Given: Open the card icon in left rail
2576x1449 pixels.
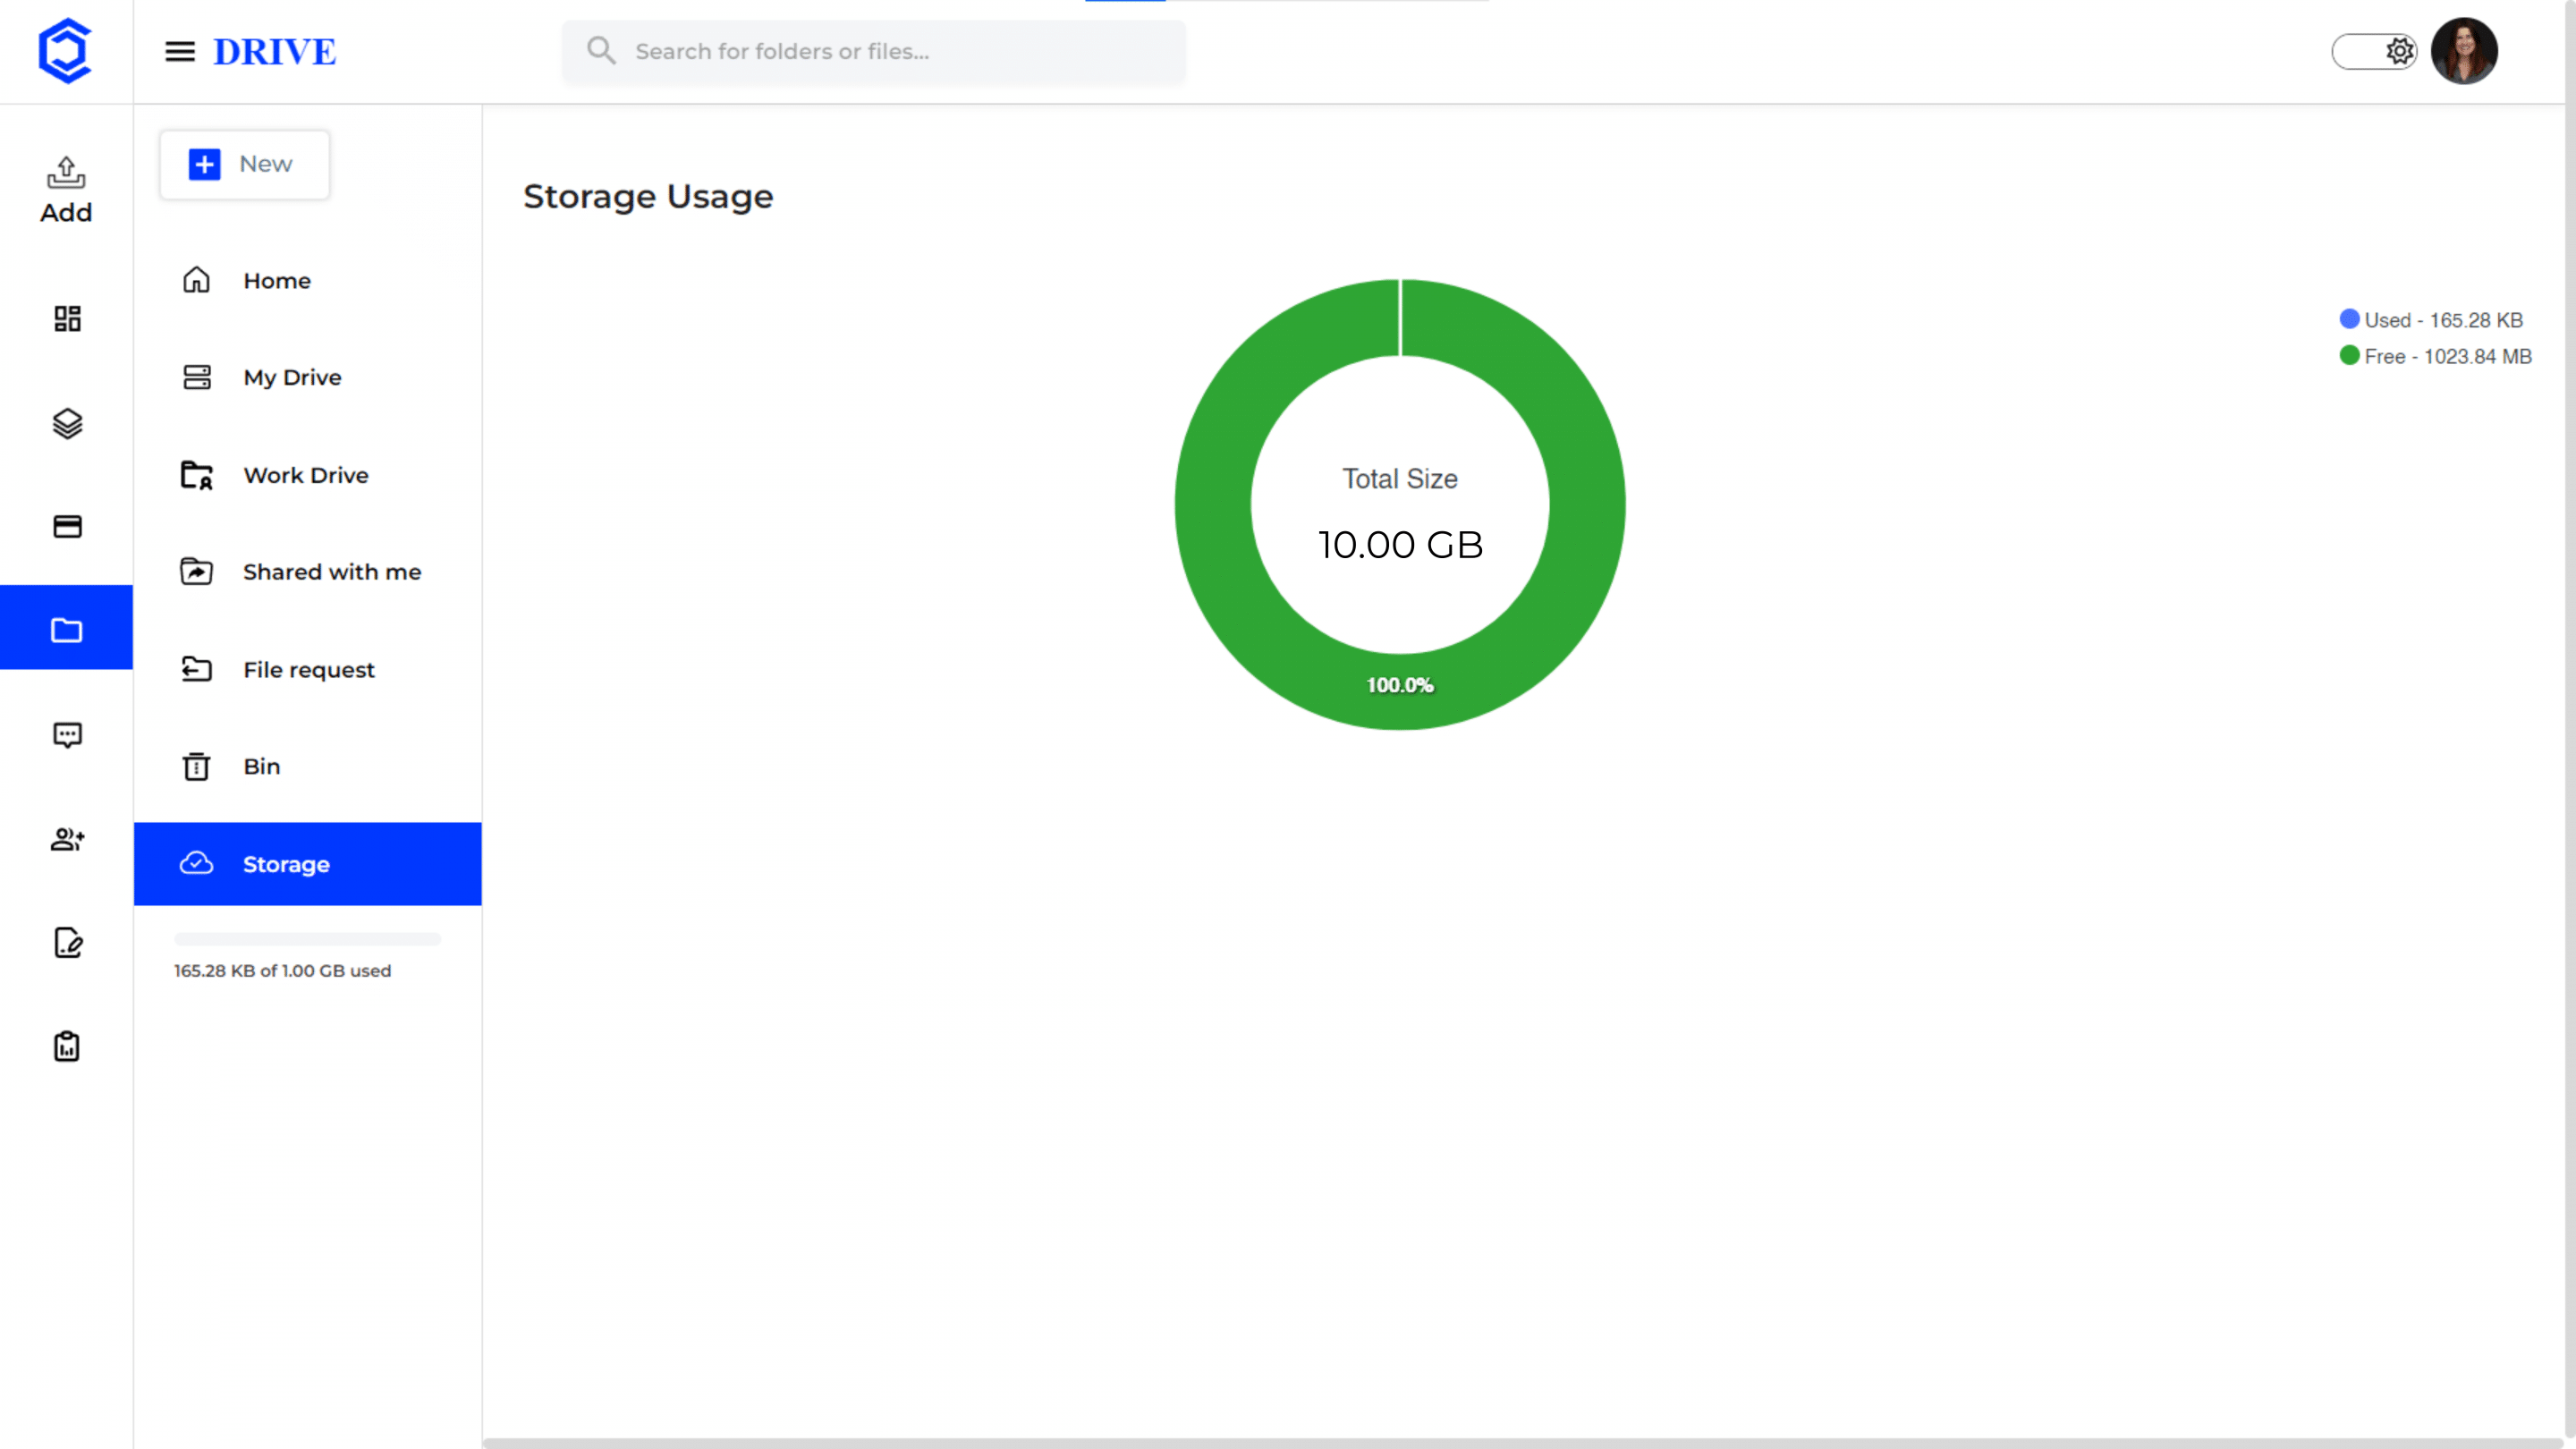Looking at the screenshot, I should coord(67,527).
